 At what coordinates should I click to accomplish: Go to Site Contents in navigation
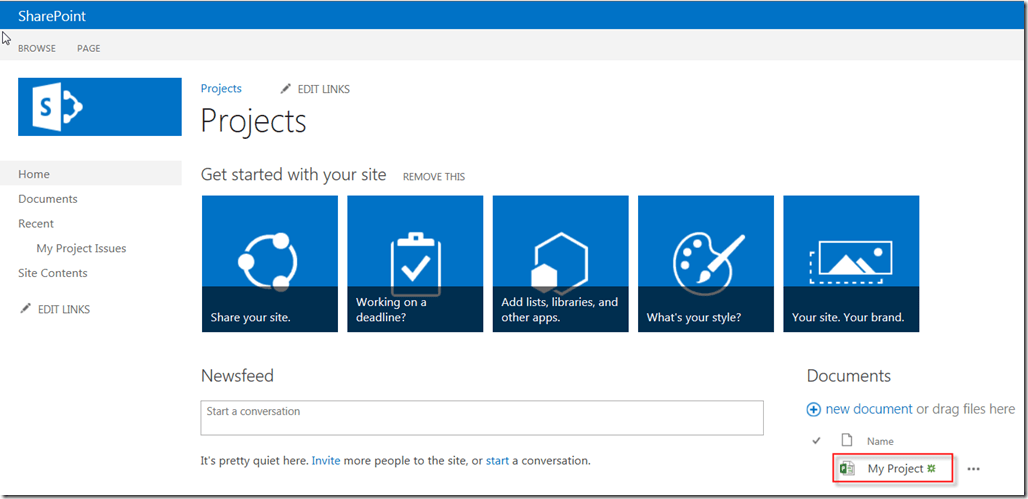pos(53,273)
